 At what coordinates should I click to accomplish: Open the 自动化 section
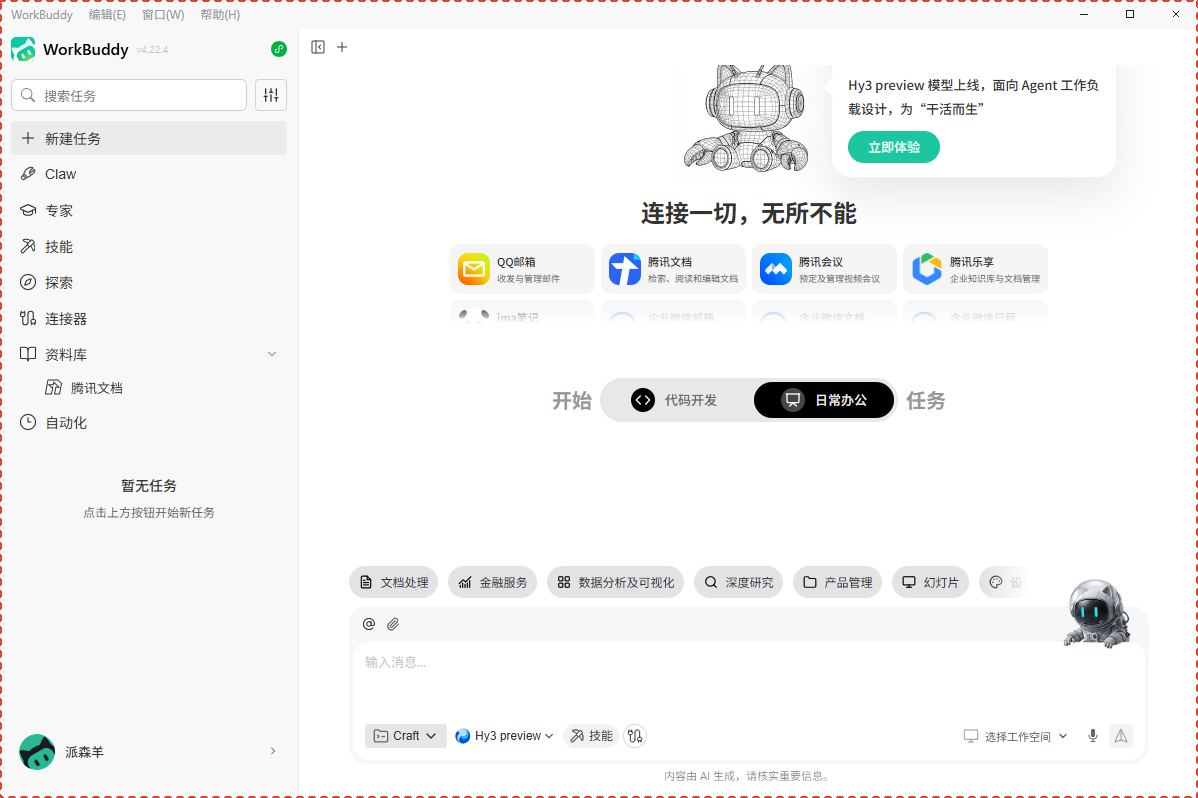(149, 422)
